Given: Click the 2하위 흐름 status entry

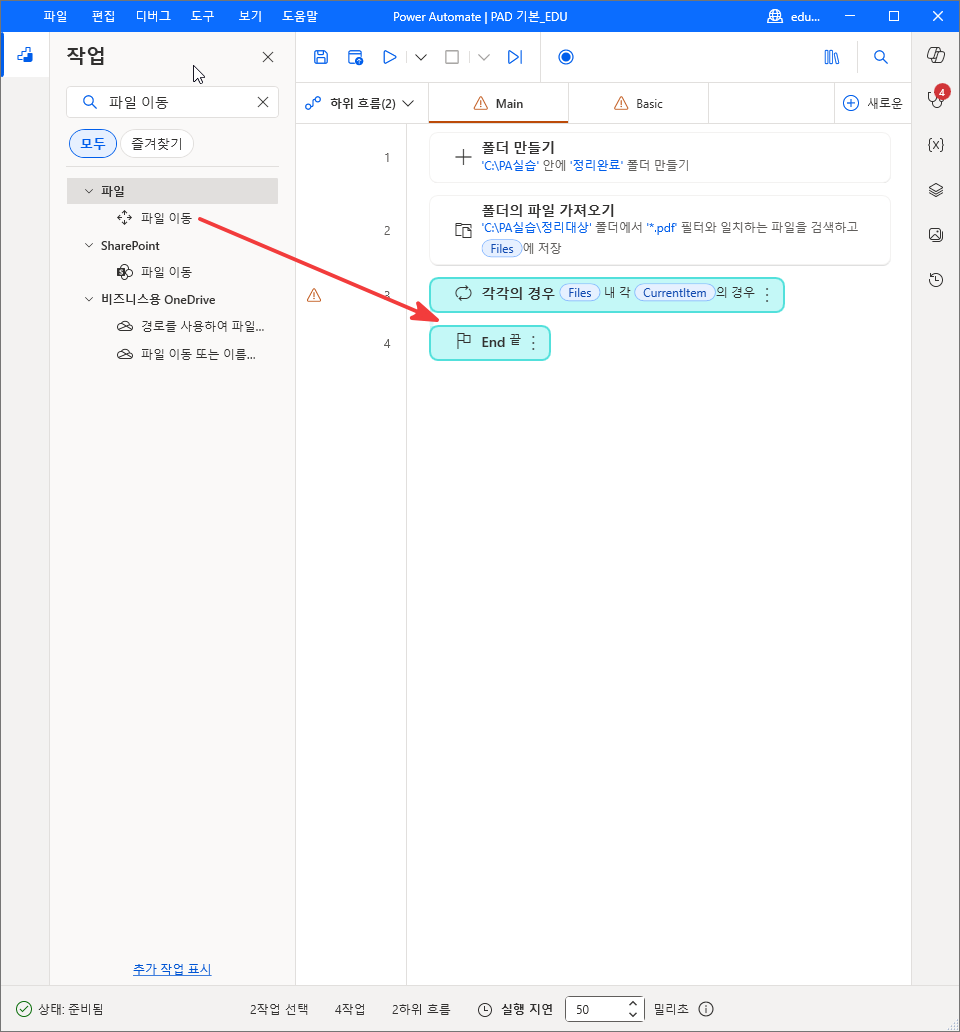Looking at the screenshot, I should pyautogui.click(x=421, y=1009).
